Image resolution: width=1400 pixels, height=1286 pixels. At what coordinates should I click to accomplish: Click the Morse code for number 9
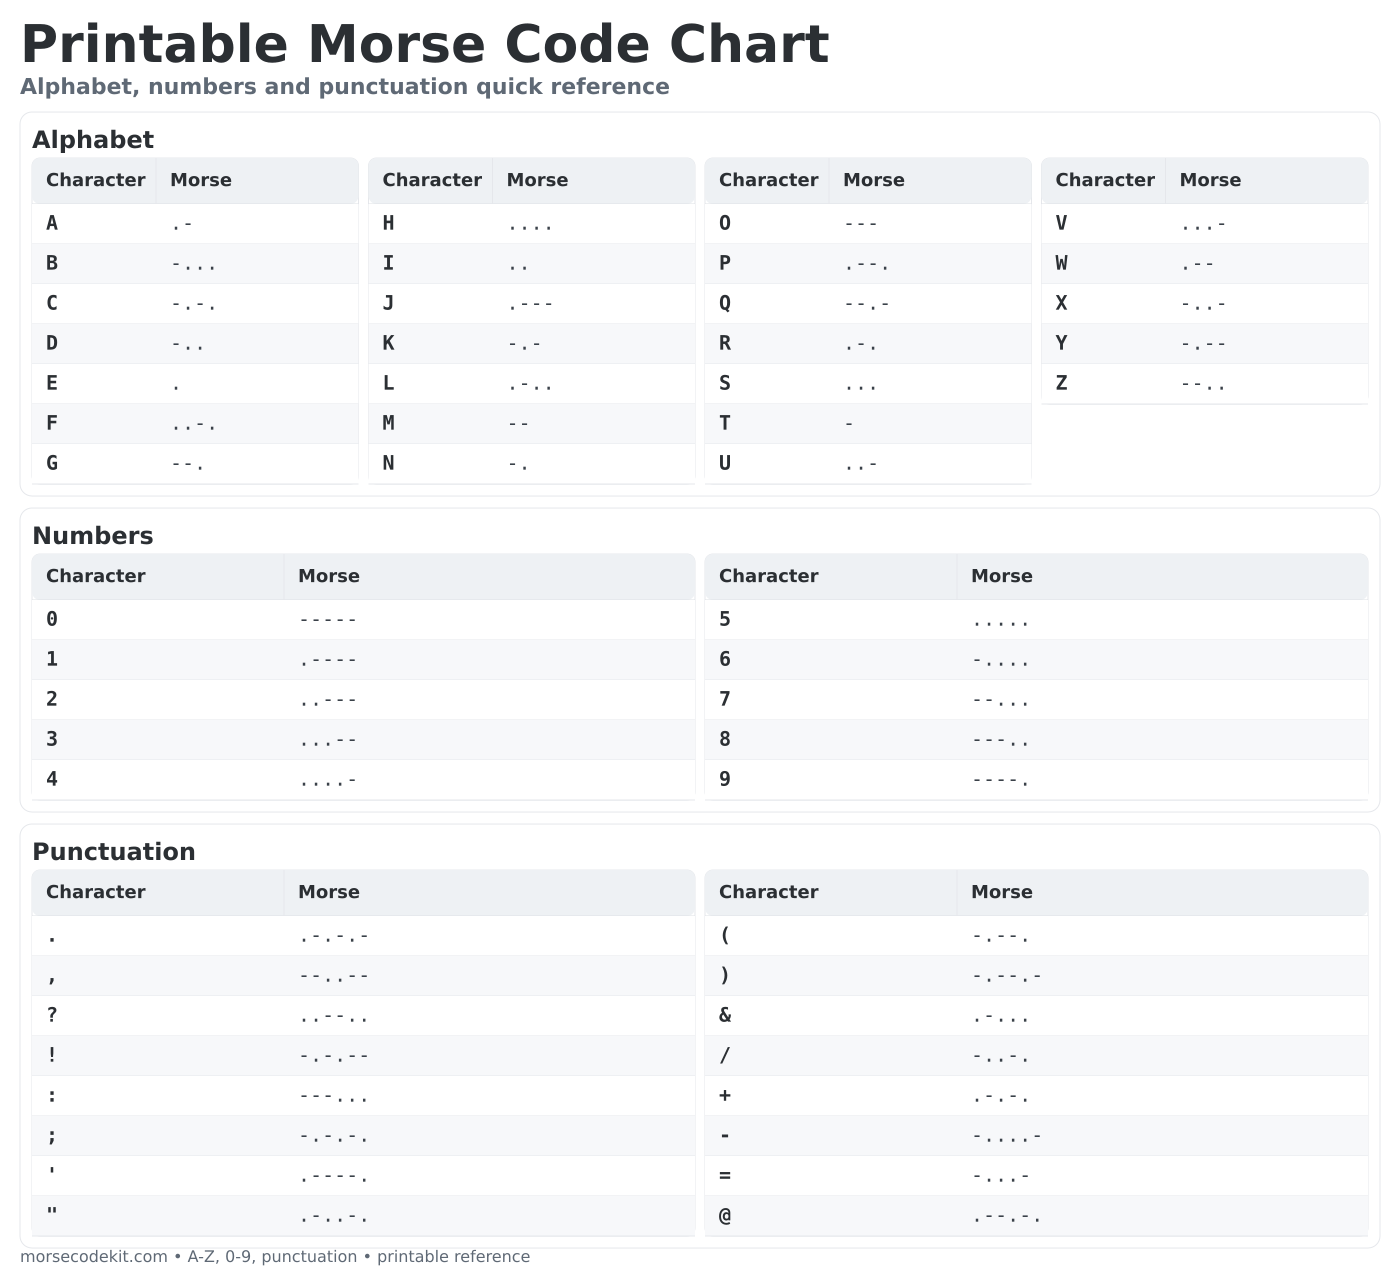point(1001,779)
